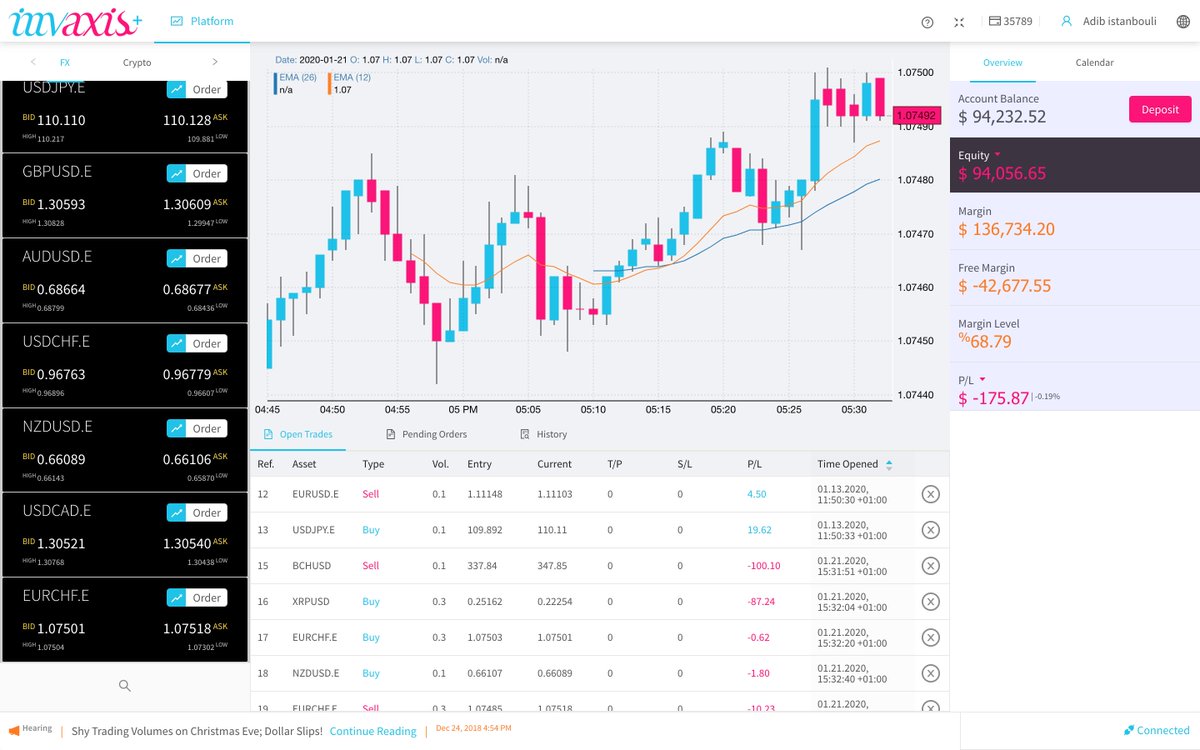This screenshot has width=1200, height=750.
Task: Select the GBPUSD.E asset name
Action: pos(57,172)
